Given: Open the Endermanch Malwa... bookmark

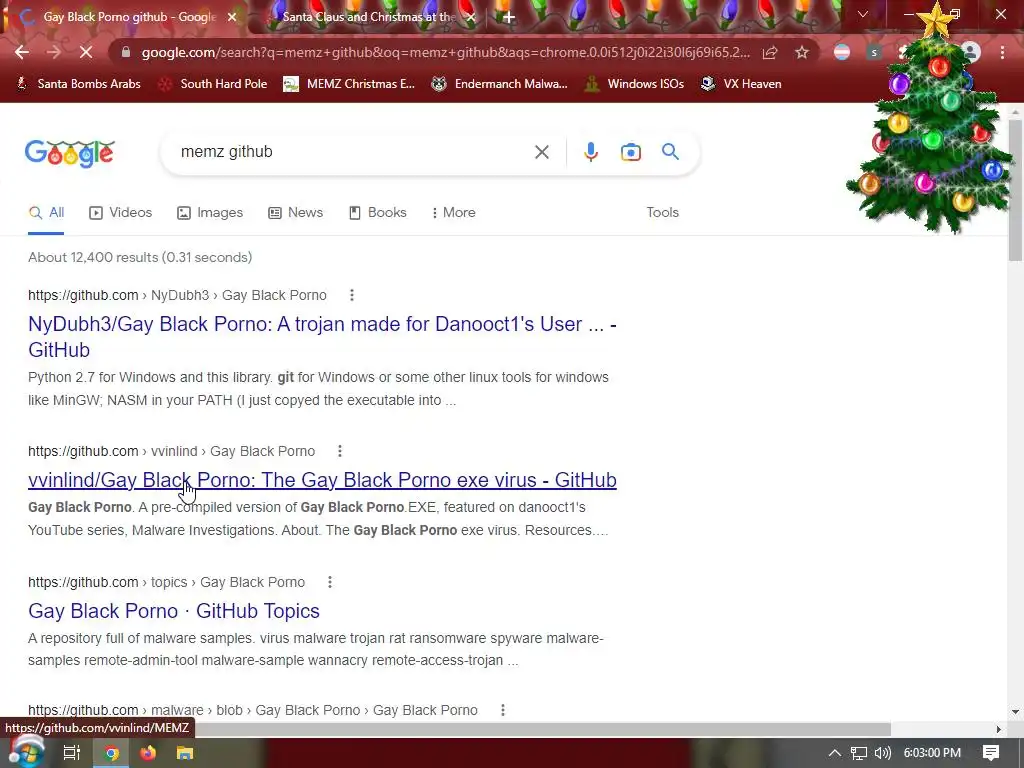Looking at the screenshot, I should 500,84.
